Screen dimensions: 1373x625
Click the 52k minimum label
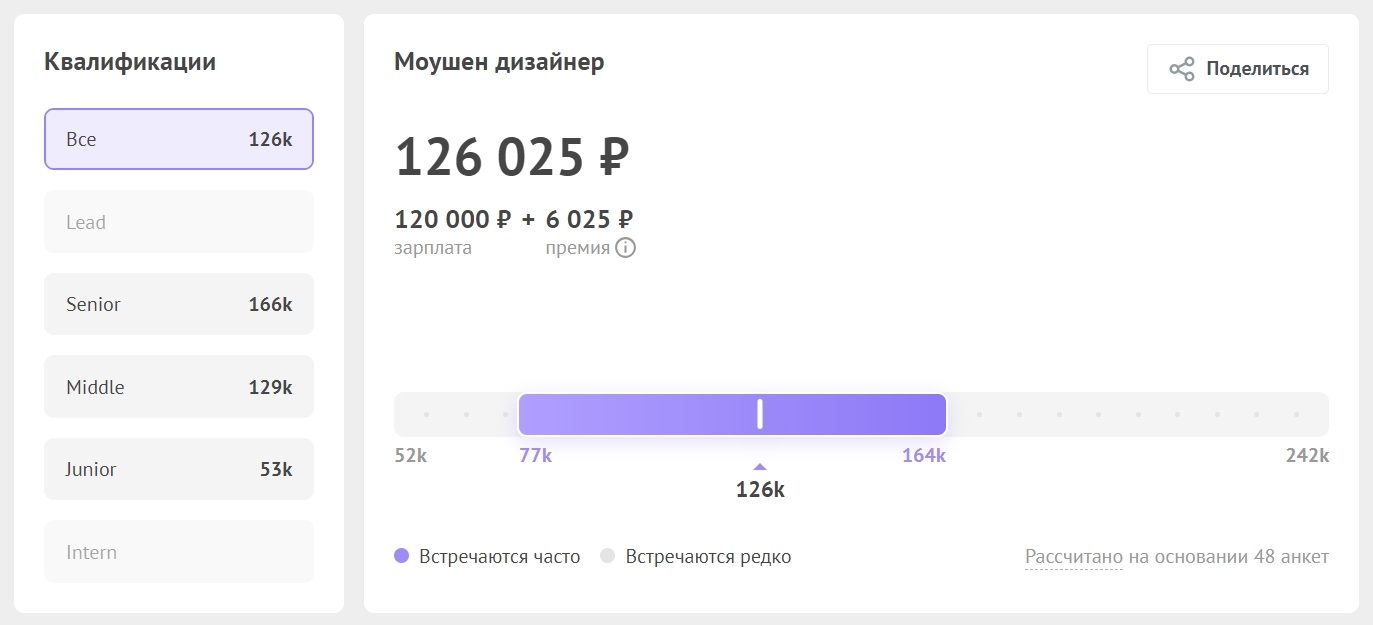pyautogui.click(x=410, y=456)
